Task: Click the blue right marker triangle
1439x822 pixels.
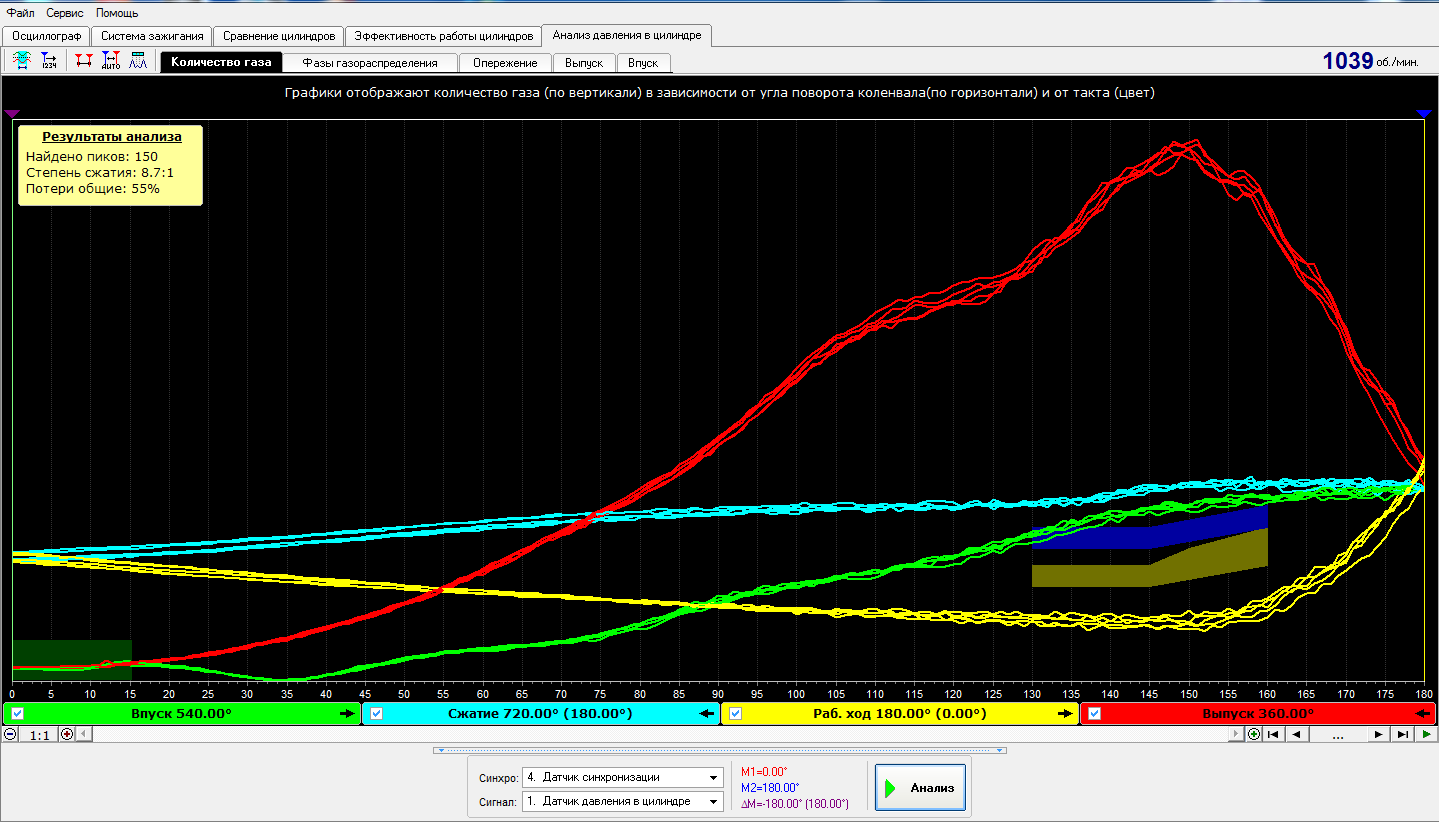Action: click(x=1424, y=114)
